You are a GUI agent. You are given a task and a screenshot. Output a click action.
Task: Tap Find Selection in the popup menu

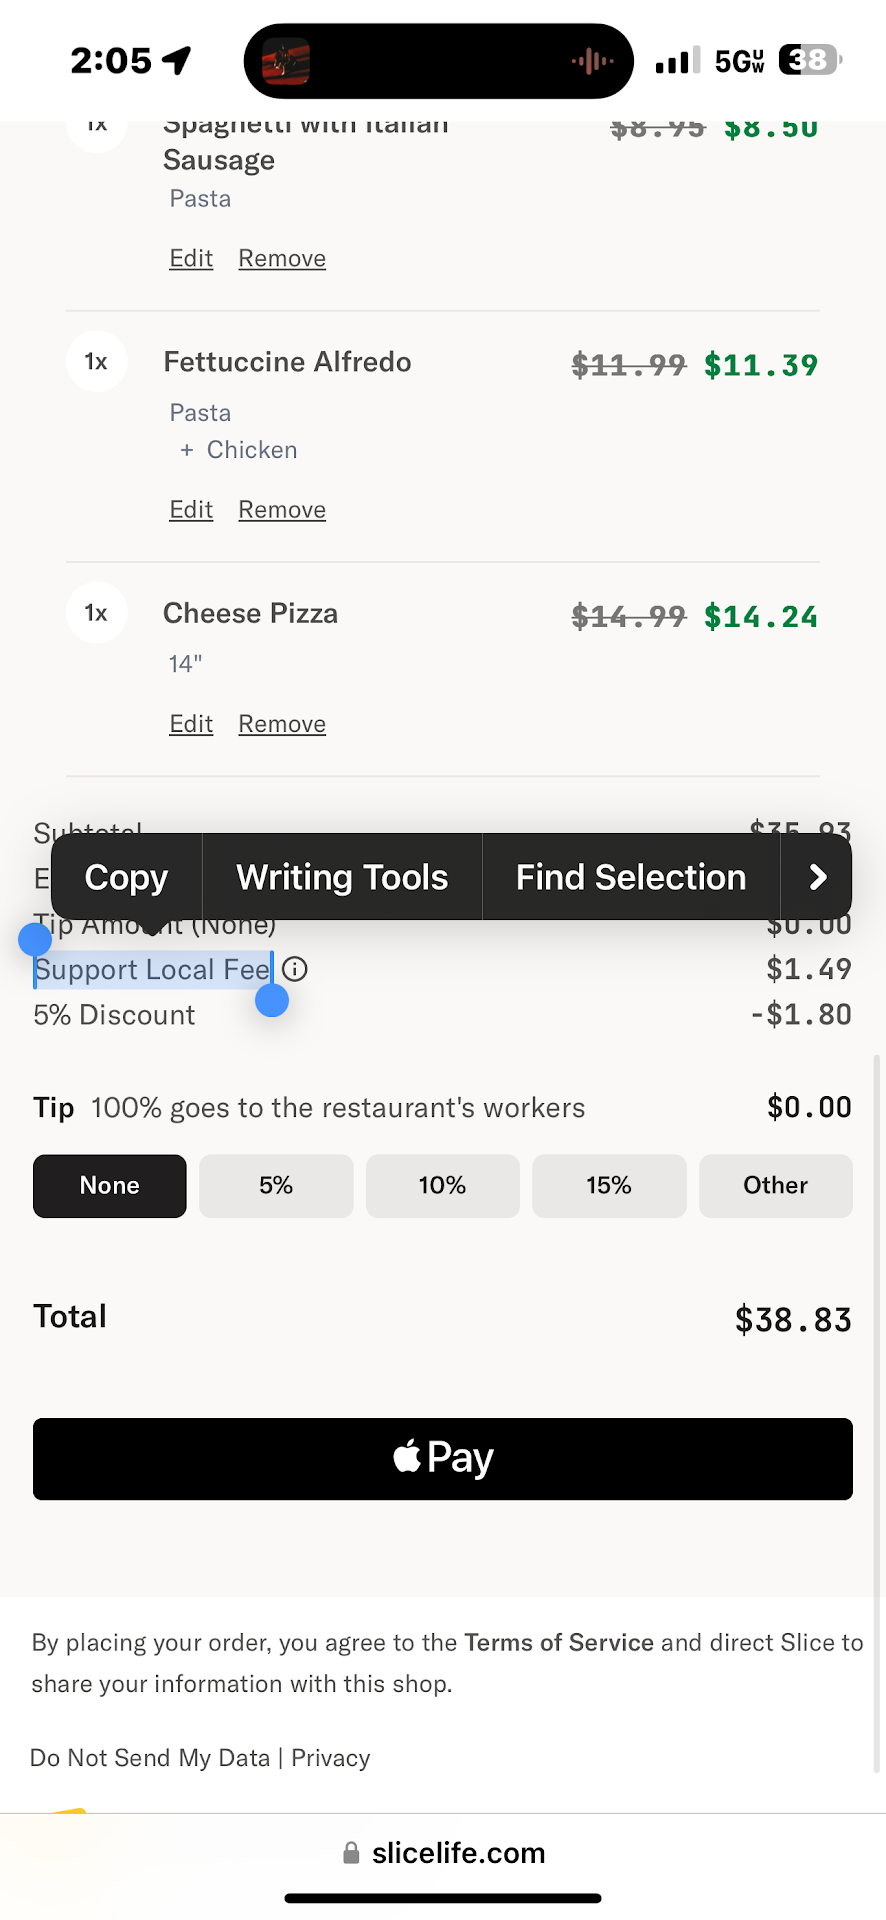tap(631, 877)
